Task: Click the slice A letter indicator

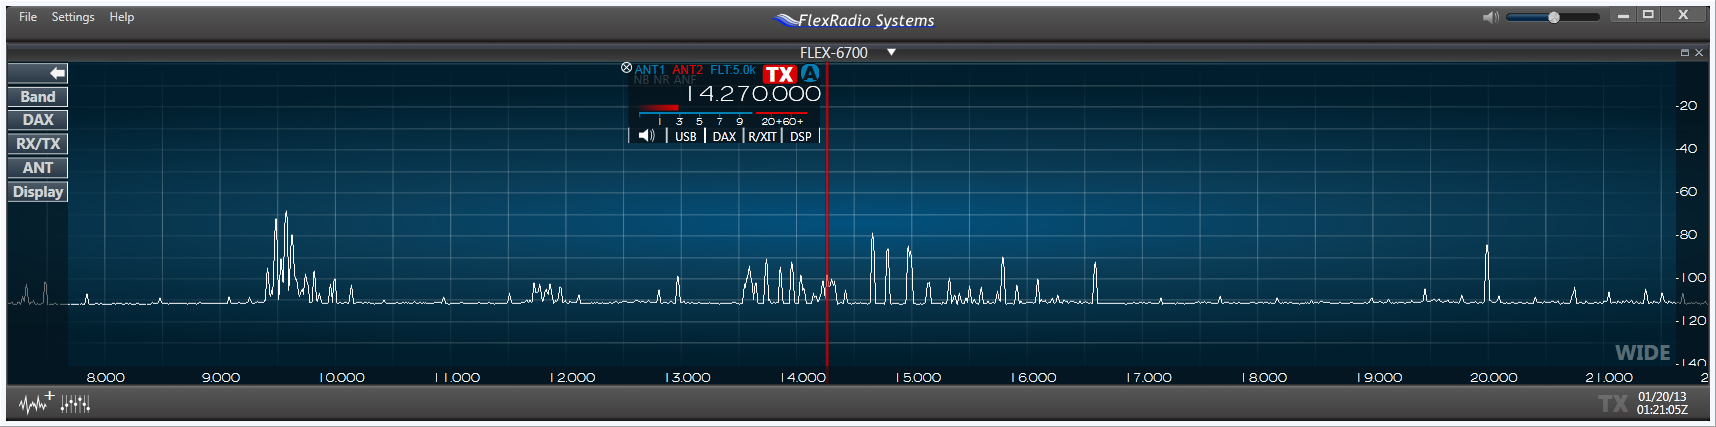Action: (810, 73)
